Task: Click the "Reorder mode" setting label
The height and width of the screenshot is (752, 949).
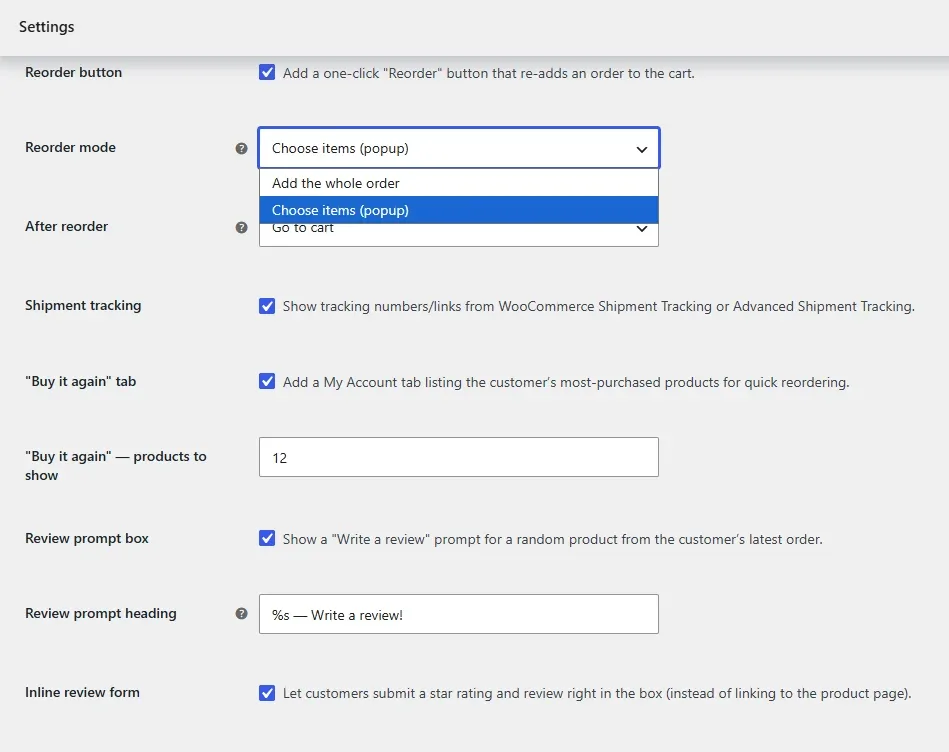Action: 70,148
